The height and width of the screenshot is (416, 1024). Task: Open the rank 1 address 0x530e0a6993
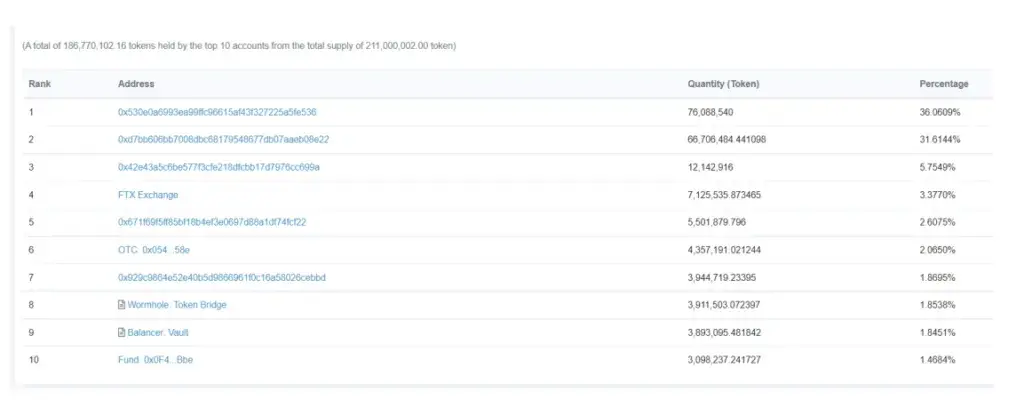pos(217,112)
